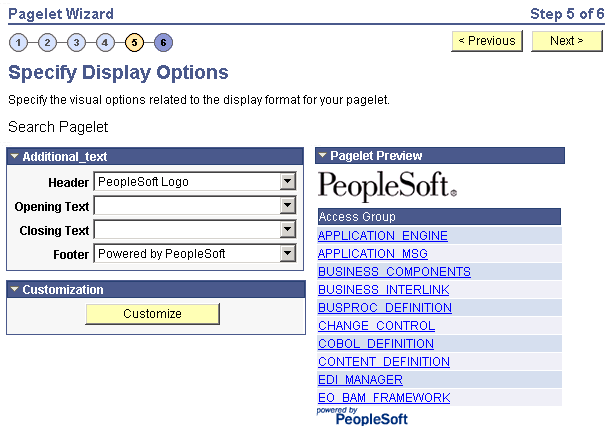Click the Step 5 of 6 label
This screenshot has width=610, height=429.
pyautogui.click(x=567, y=14)
